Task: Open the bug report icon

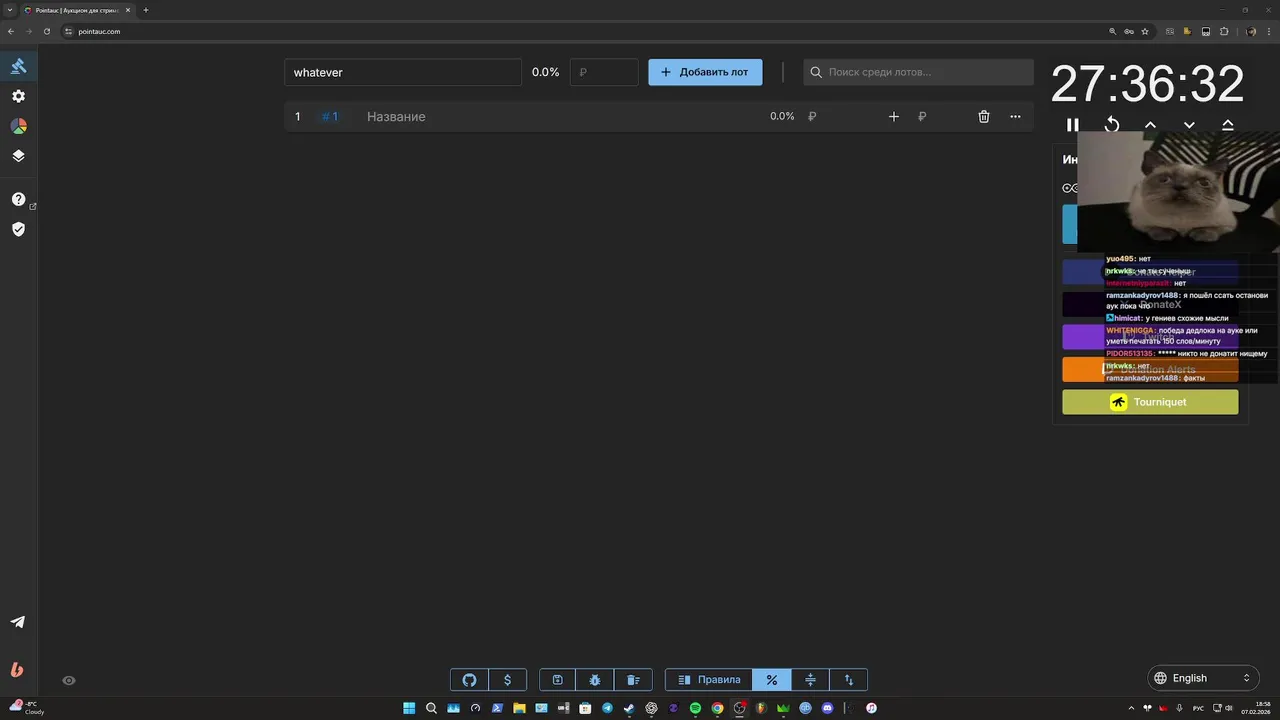Action: pyautogui.click(x=595, y=680)
